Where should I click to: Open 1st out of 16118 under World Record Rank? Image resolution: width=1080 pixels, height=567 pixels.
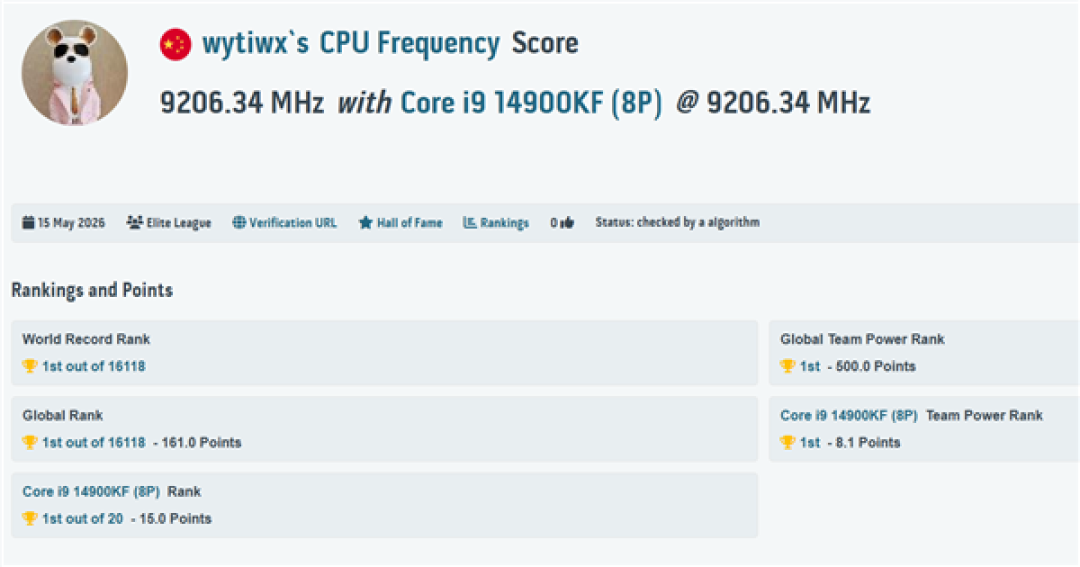point(94,367)
